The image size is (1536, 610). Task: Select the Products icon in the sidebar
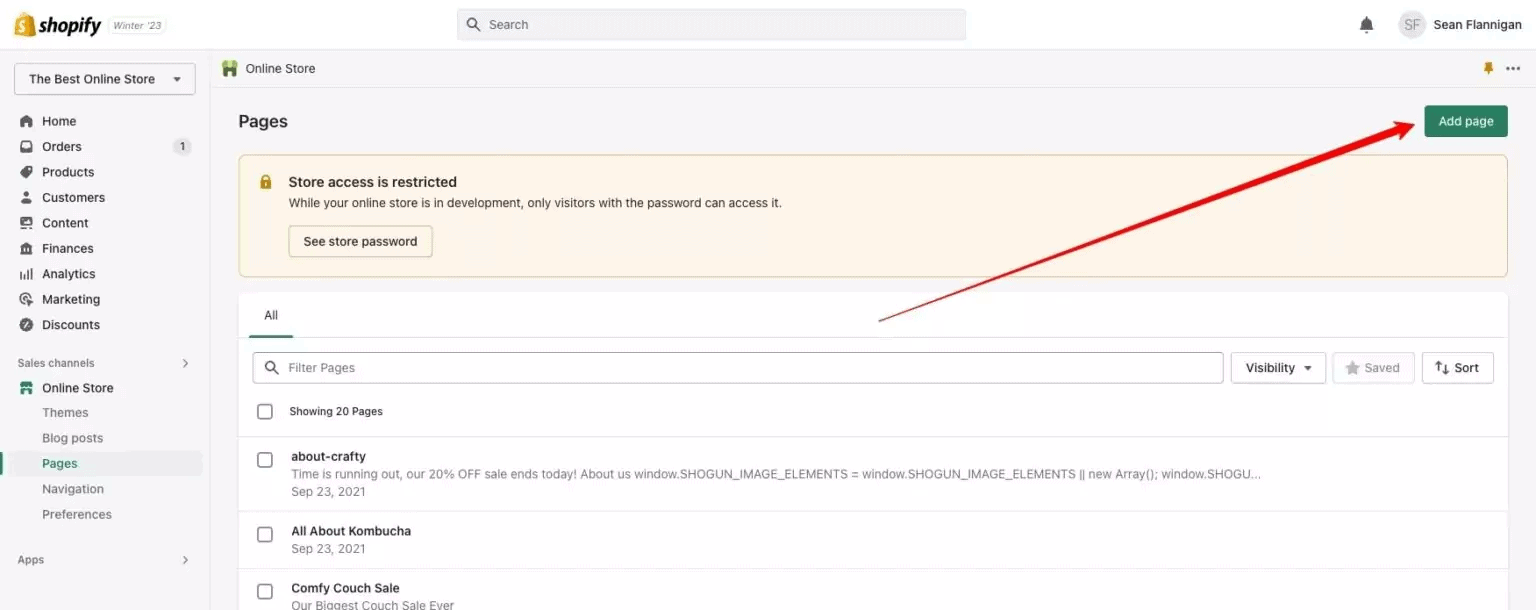[x=27, y=171]
